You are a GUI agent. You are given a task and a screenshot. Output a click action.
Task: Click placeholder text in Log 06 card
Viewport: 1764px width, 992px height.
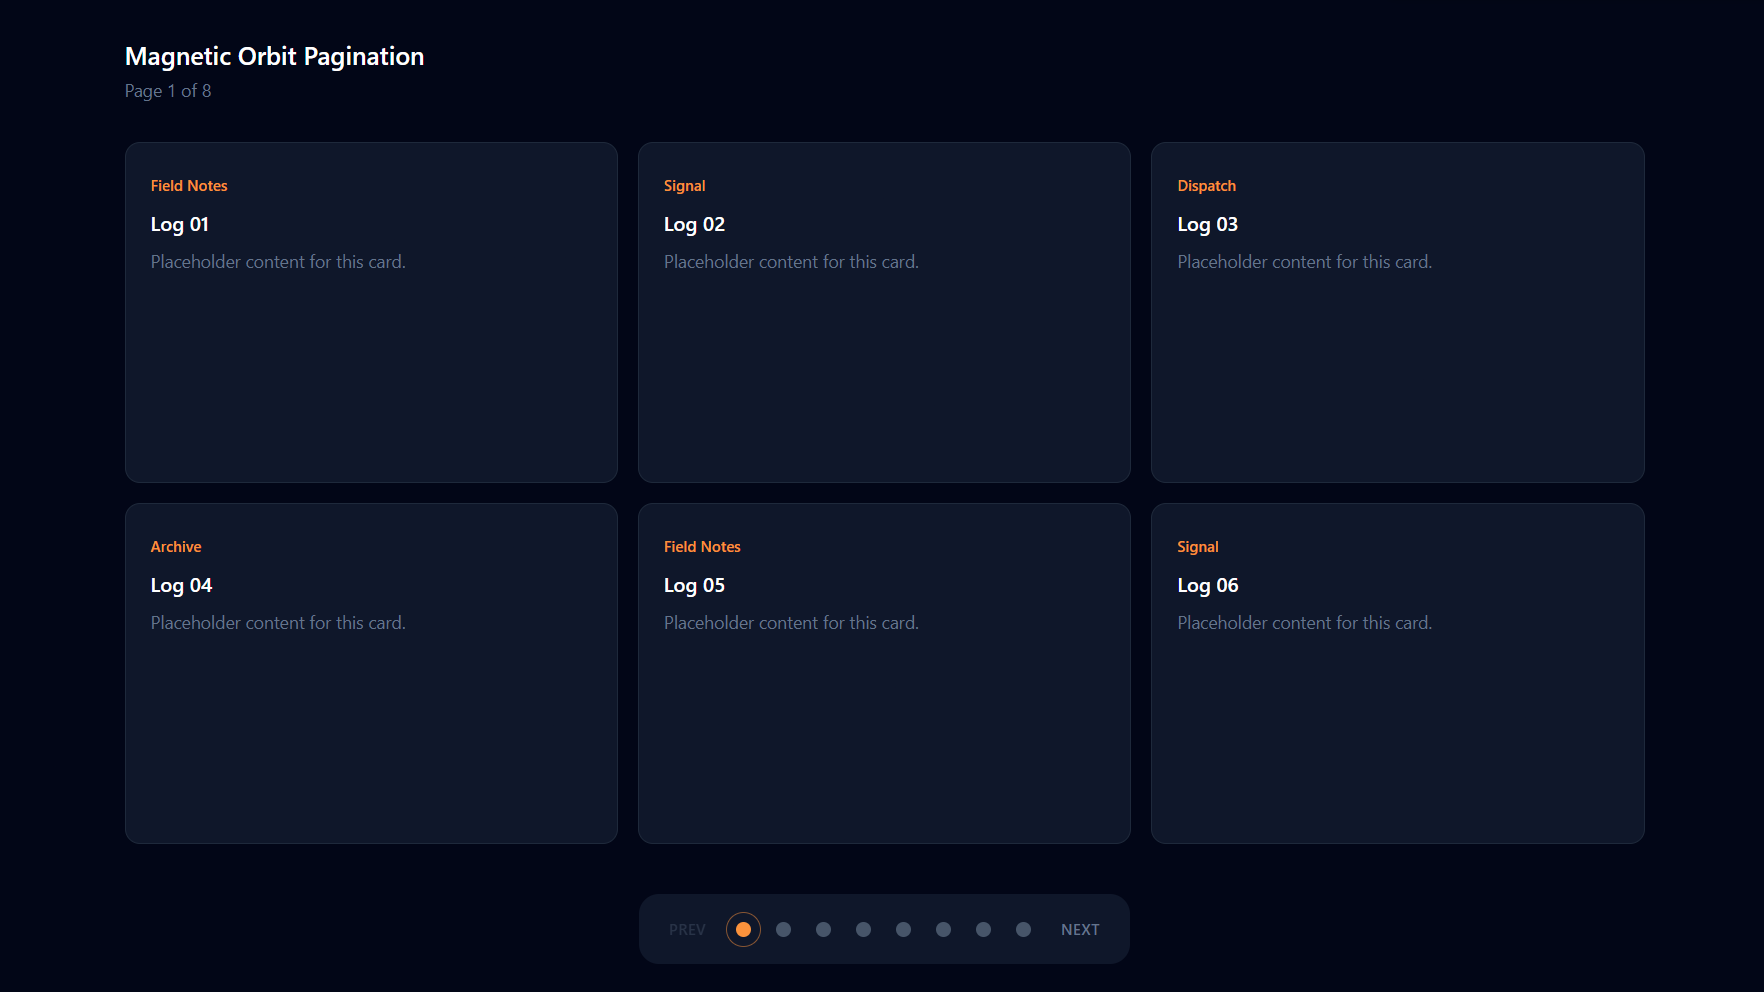pyautogui.click(x=1304, y=623)
